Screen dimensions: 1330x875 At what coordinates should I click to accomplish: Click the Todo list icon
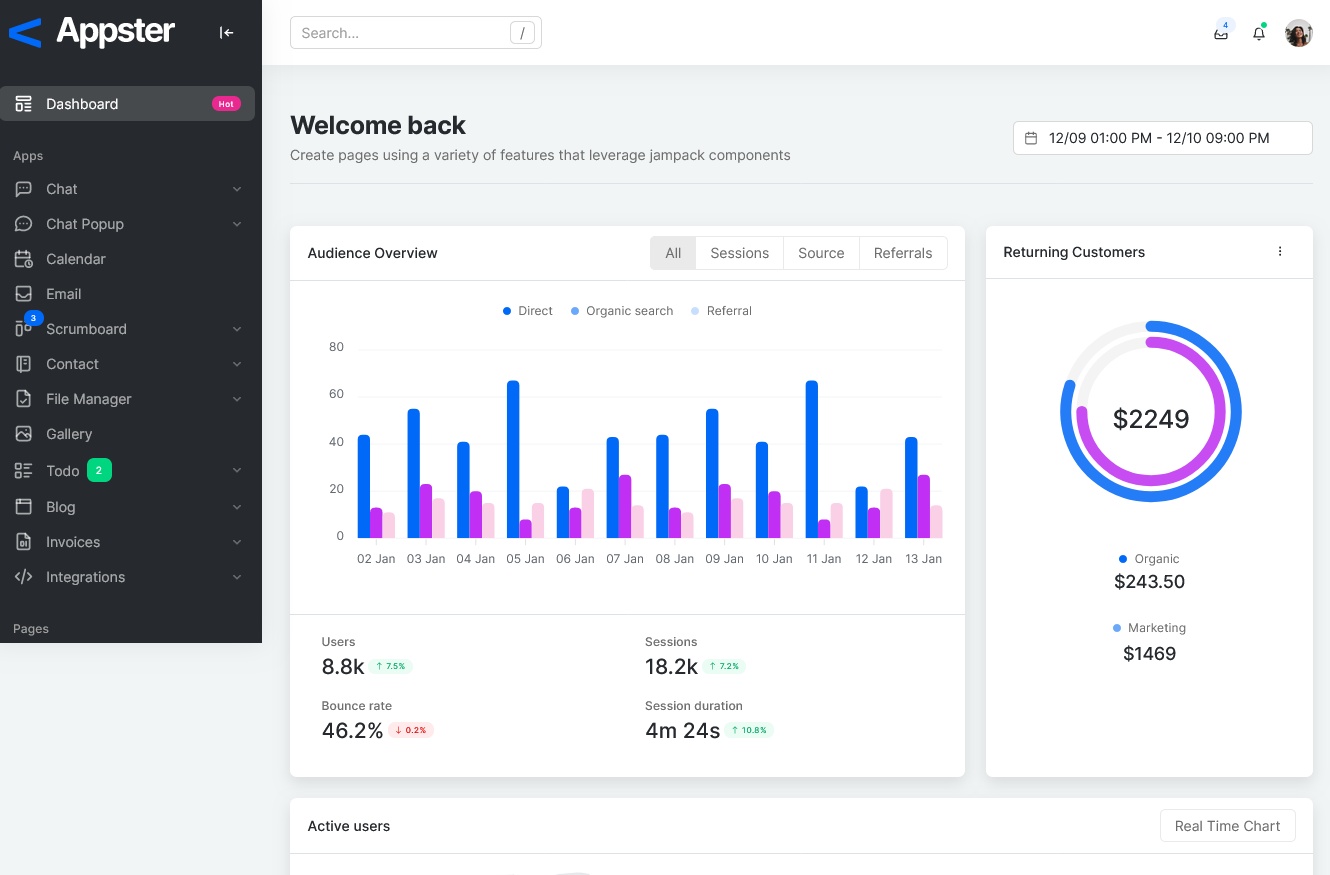click(x=24, y=471)
